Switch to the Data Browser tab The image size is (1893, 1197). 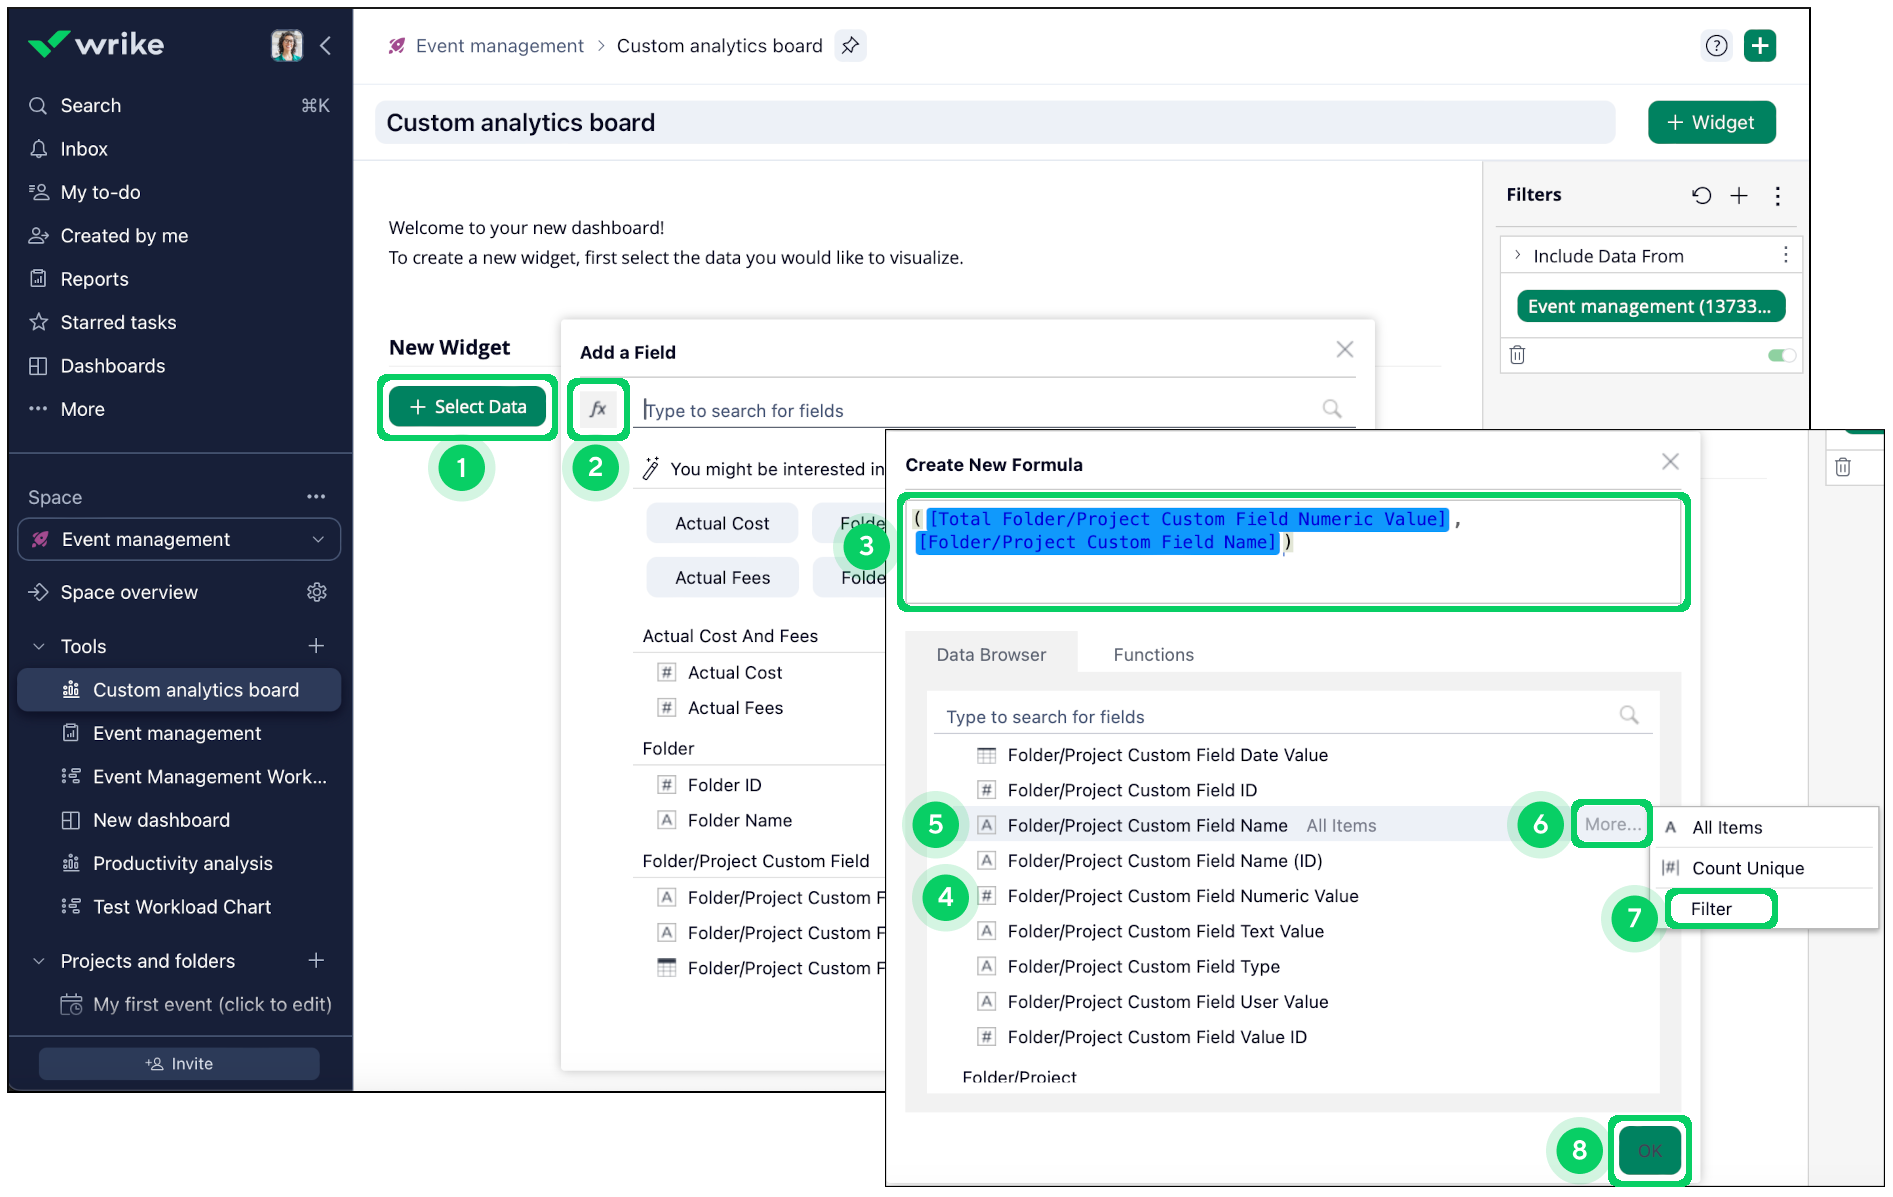point(991,654)
